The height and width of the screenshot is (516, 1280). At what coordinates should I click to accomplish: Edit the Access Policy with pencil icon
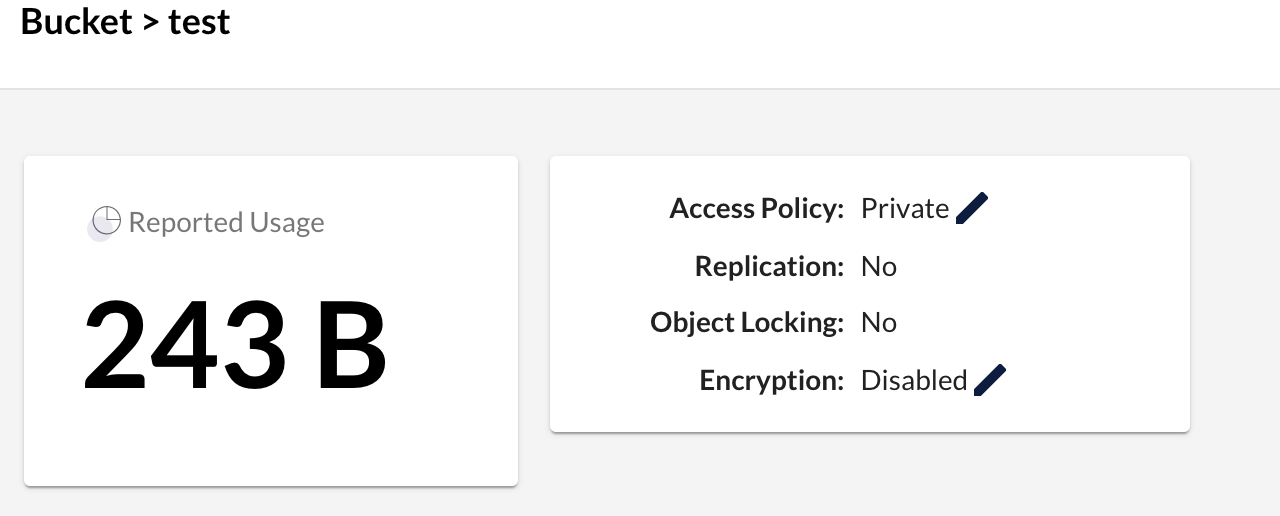972,209
